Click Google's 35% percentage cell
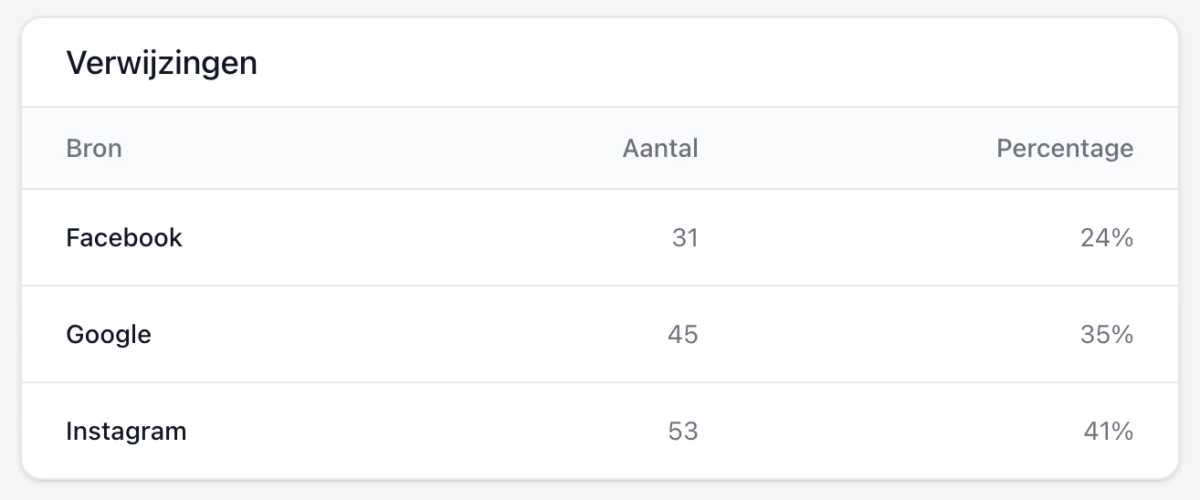Image resolution: width=1200 pixels, height=500 pixels. coord(1106,335)
